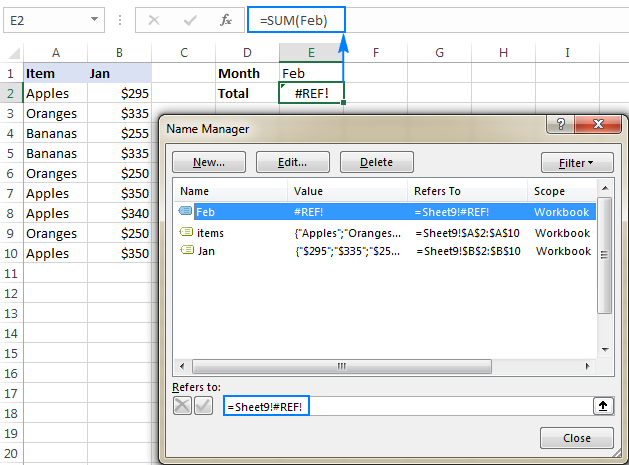Click the Edit... button
Viewport: 629px width, 465px height.
click(x=292, y=162)
